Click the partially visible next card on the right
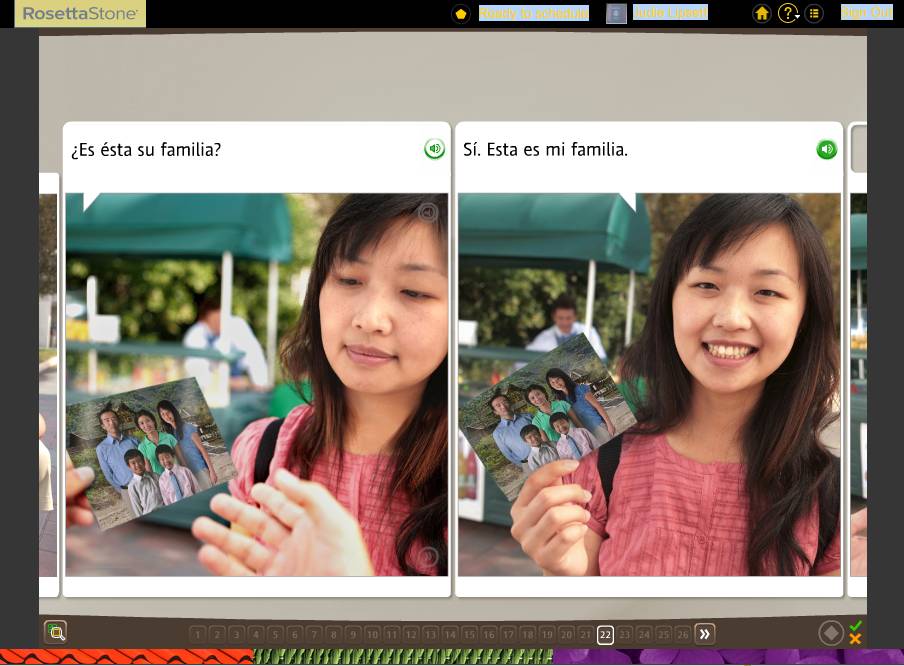The height and width of the screenshot is (666, 904). pos(858,358)
